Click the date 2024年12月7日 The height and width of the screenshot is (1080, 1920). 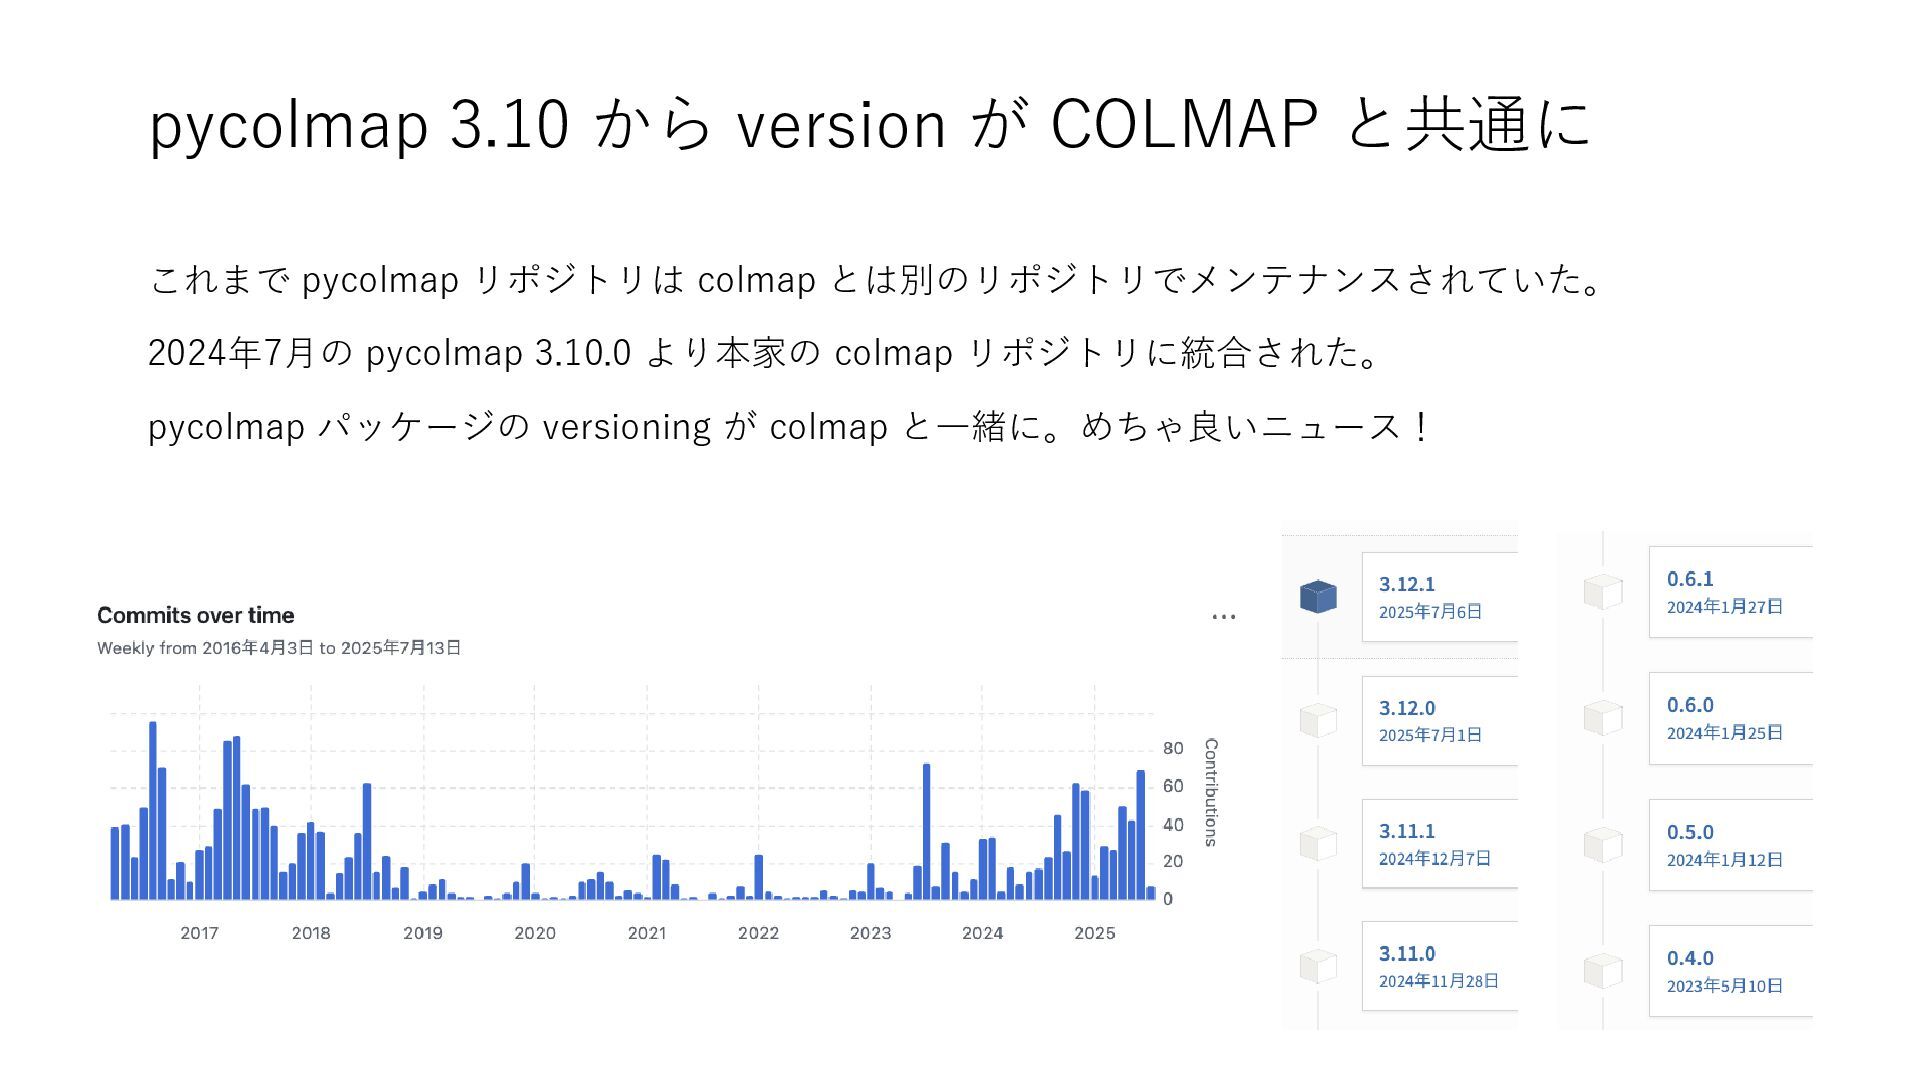[x=1434, y=858]
